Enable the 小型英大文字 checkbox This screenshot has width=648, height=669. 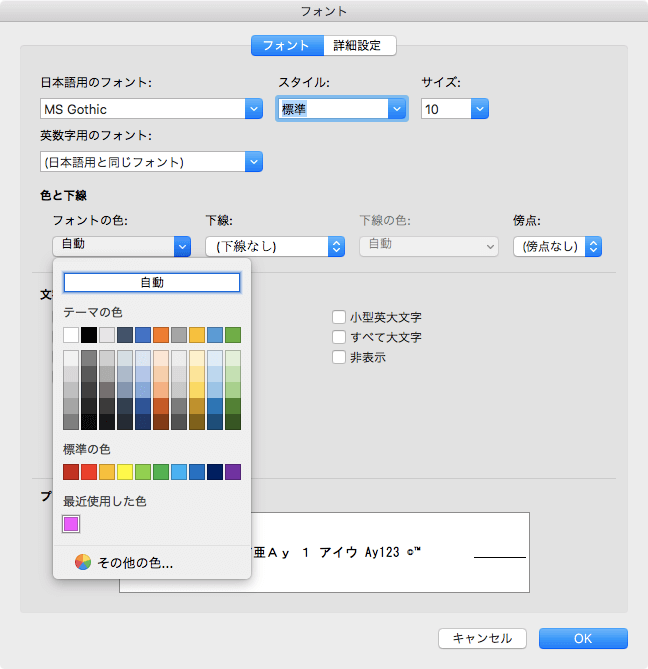[339, 317]
